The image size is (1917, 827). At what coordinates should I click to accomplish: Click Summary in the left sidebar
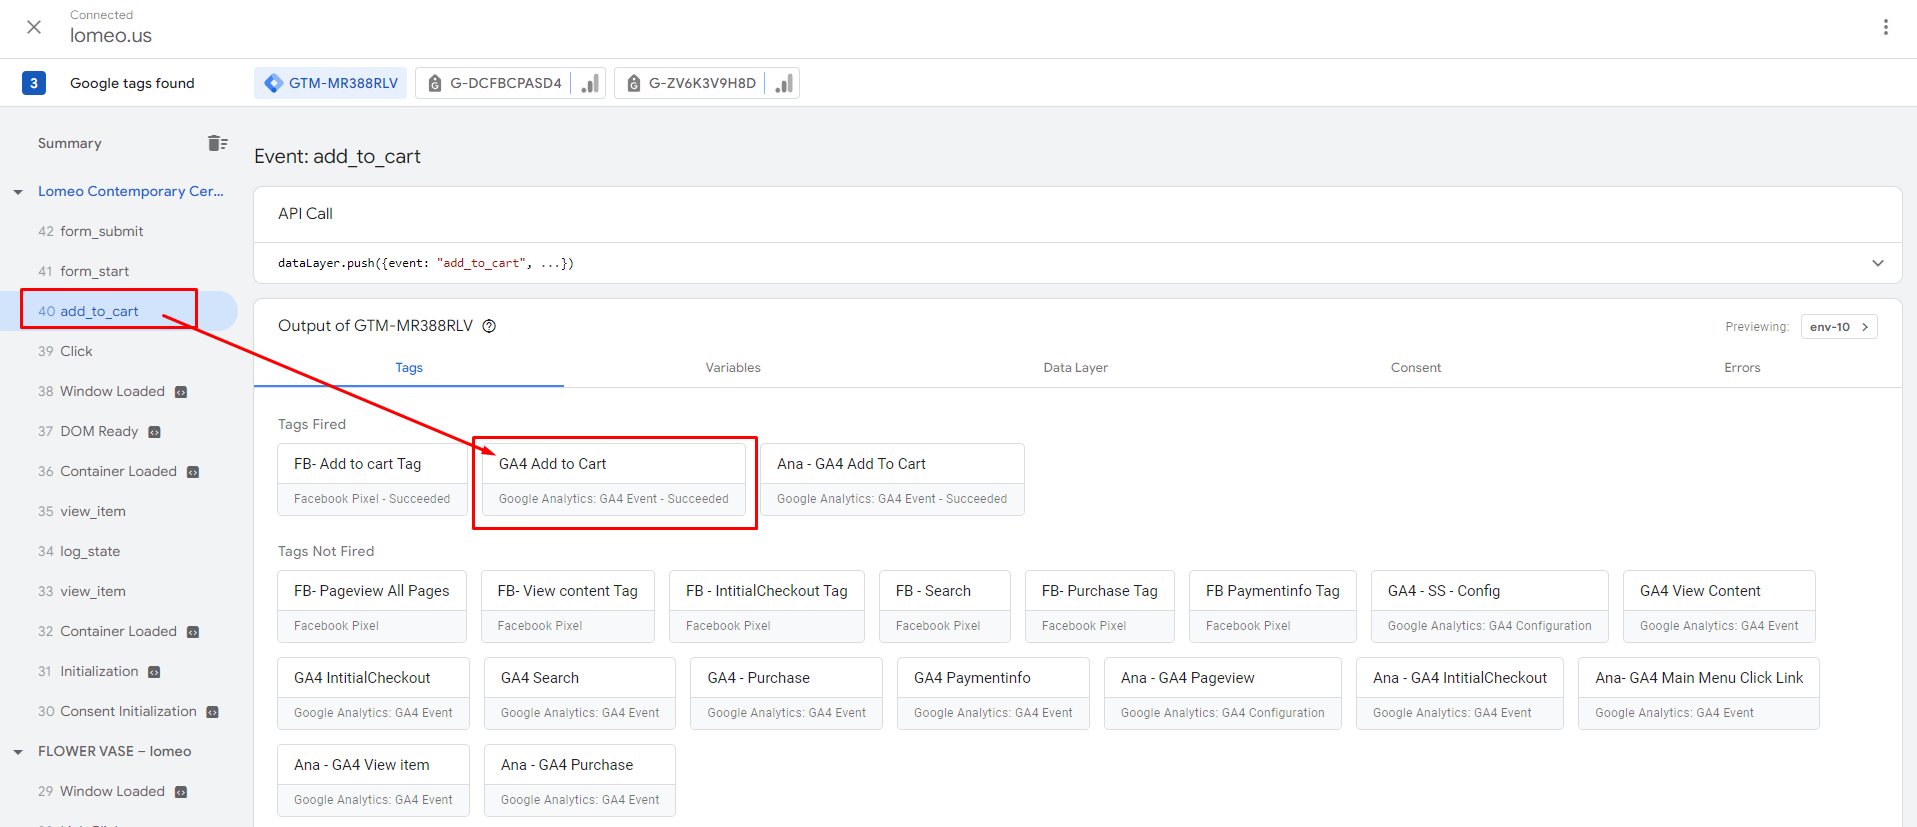70,143
